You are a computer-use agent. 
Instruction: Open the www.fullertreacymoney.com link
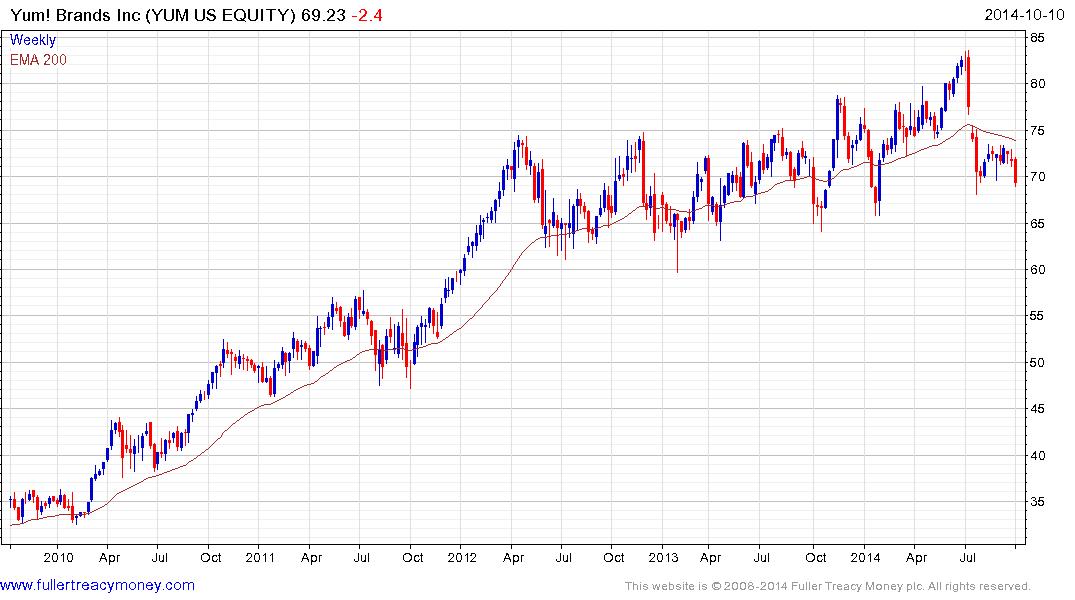[97, 585]
